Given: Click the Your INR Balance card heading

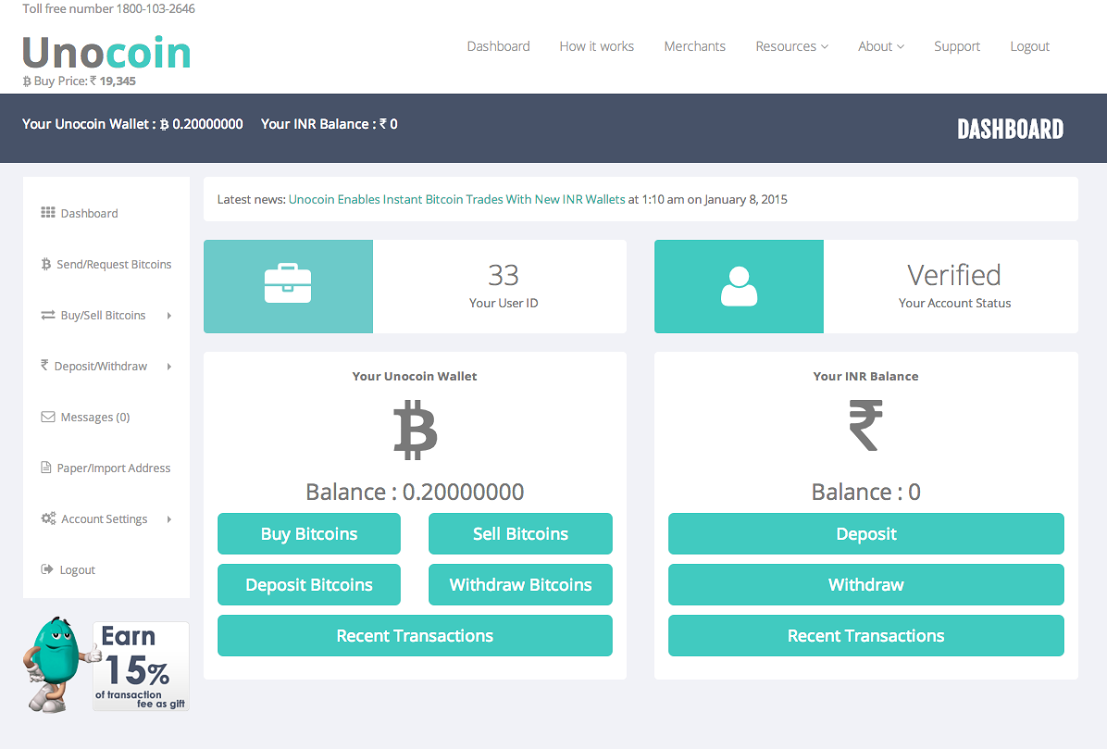Looking at the screenshot, I should coord(866,376).
